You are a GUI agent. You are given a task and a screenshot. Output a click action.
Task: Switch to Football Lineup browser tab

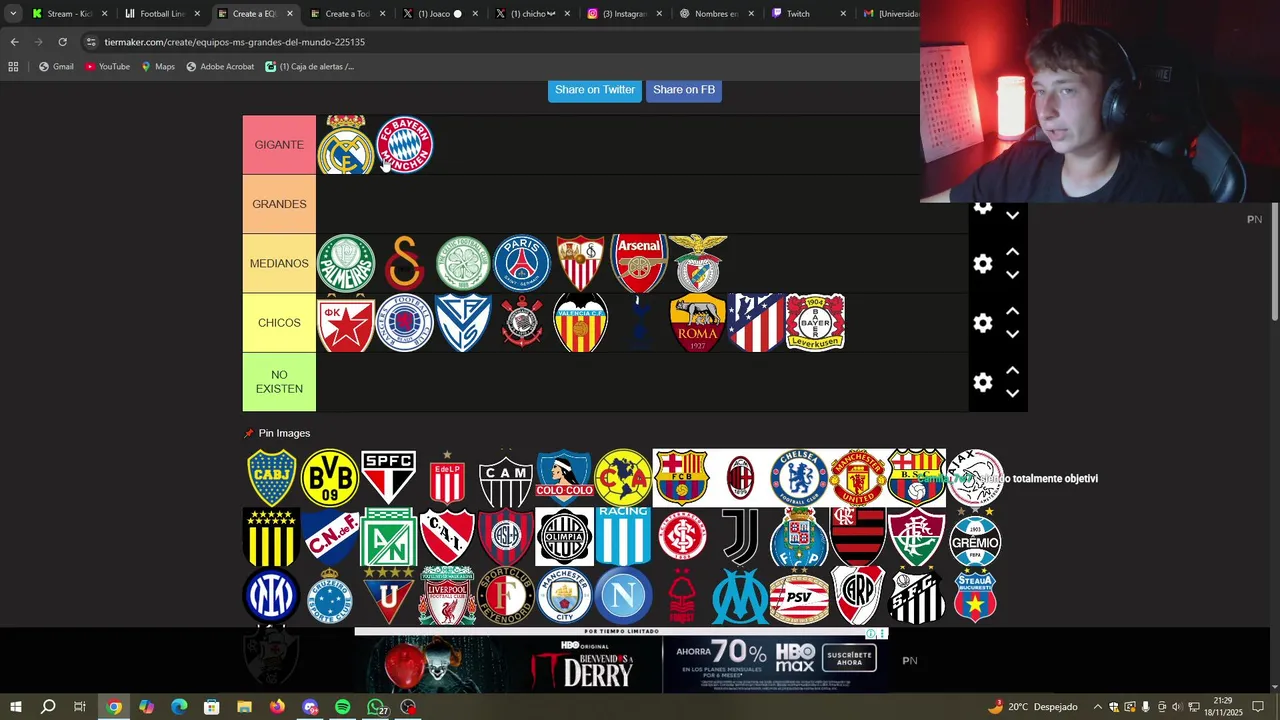161,14
